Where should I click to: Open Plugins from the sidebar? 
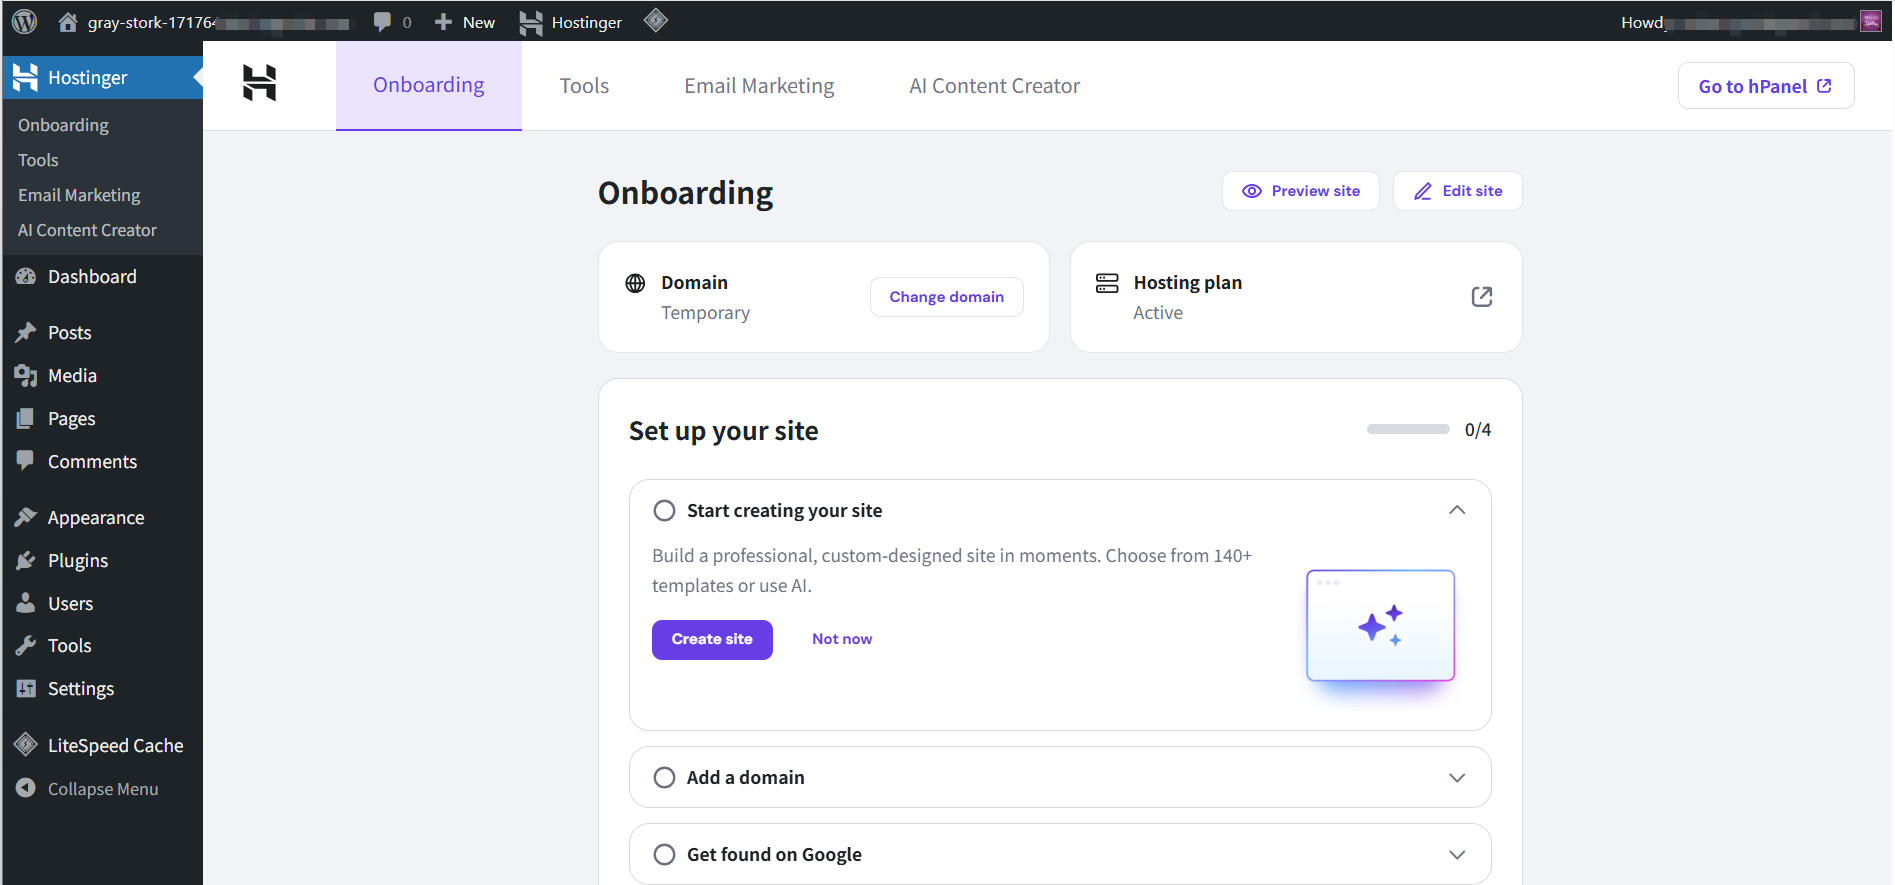[x=77, y=561]
